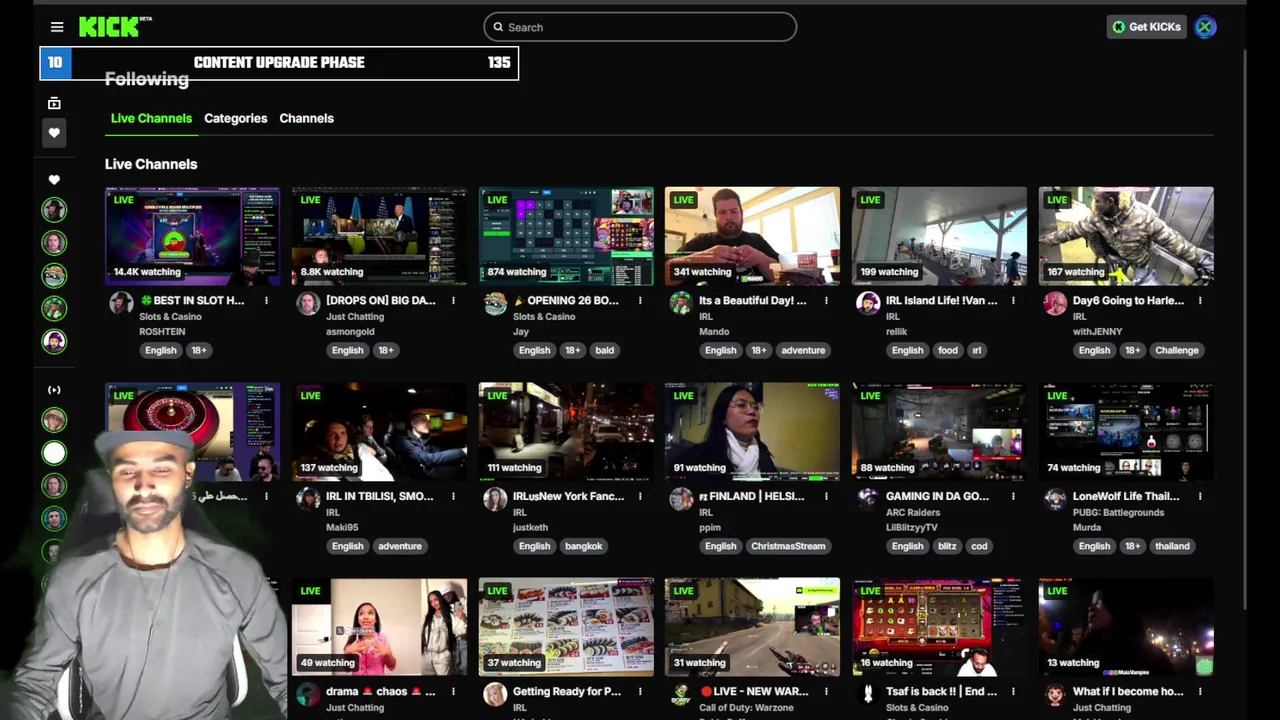Open the 37 watching sushi menu thumbnail

tap(566, 627)
